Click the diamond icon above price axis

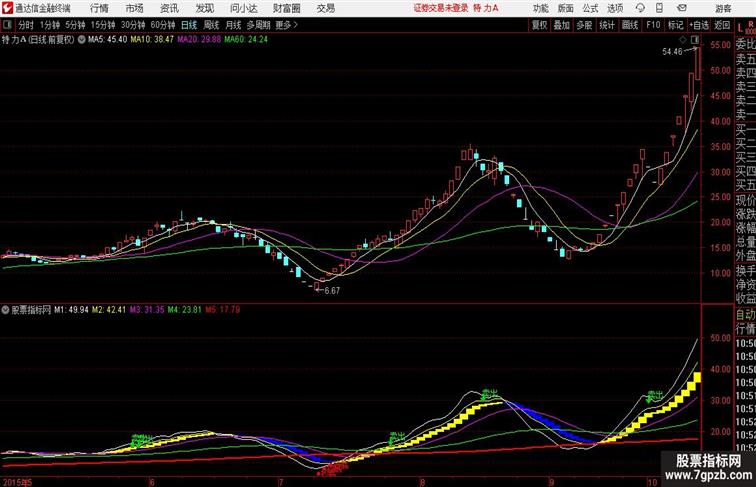[x=683, y=40]
